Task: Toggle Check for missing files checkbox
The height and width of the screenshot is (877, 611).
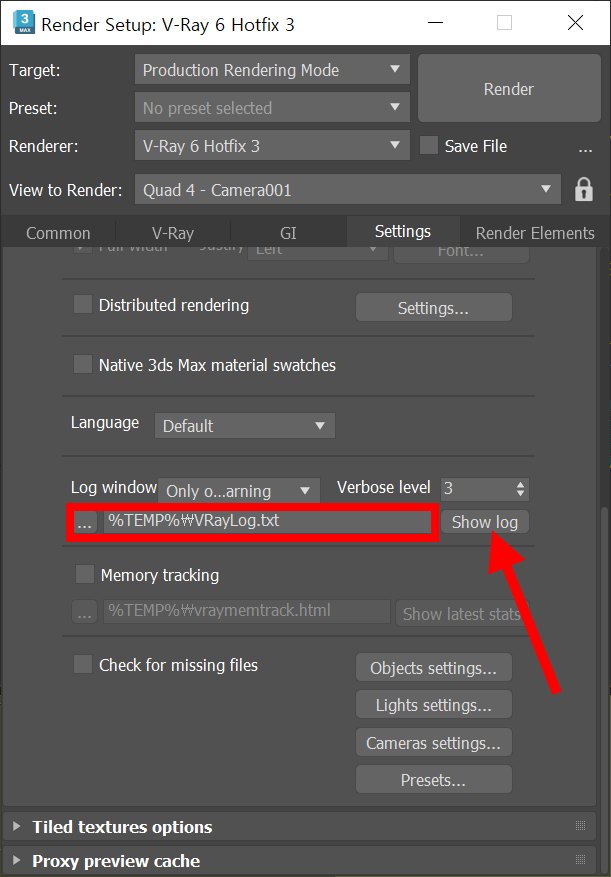Action: 83,664
